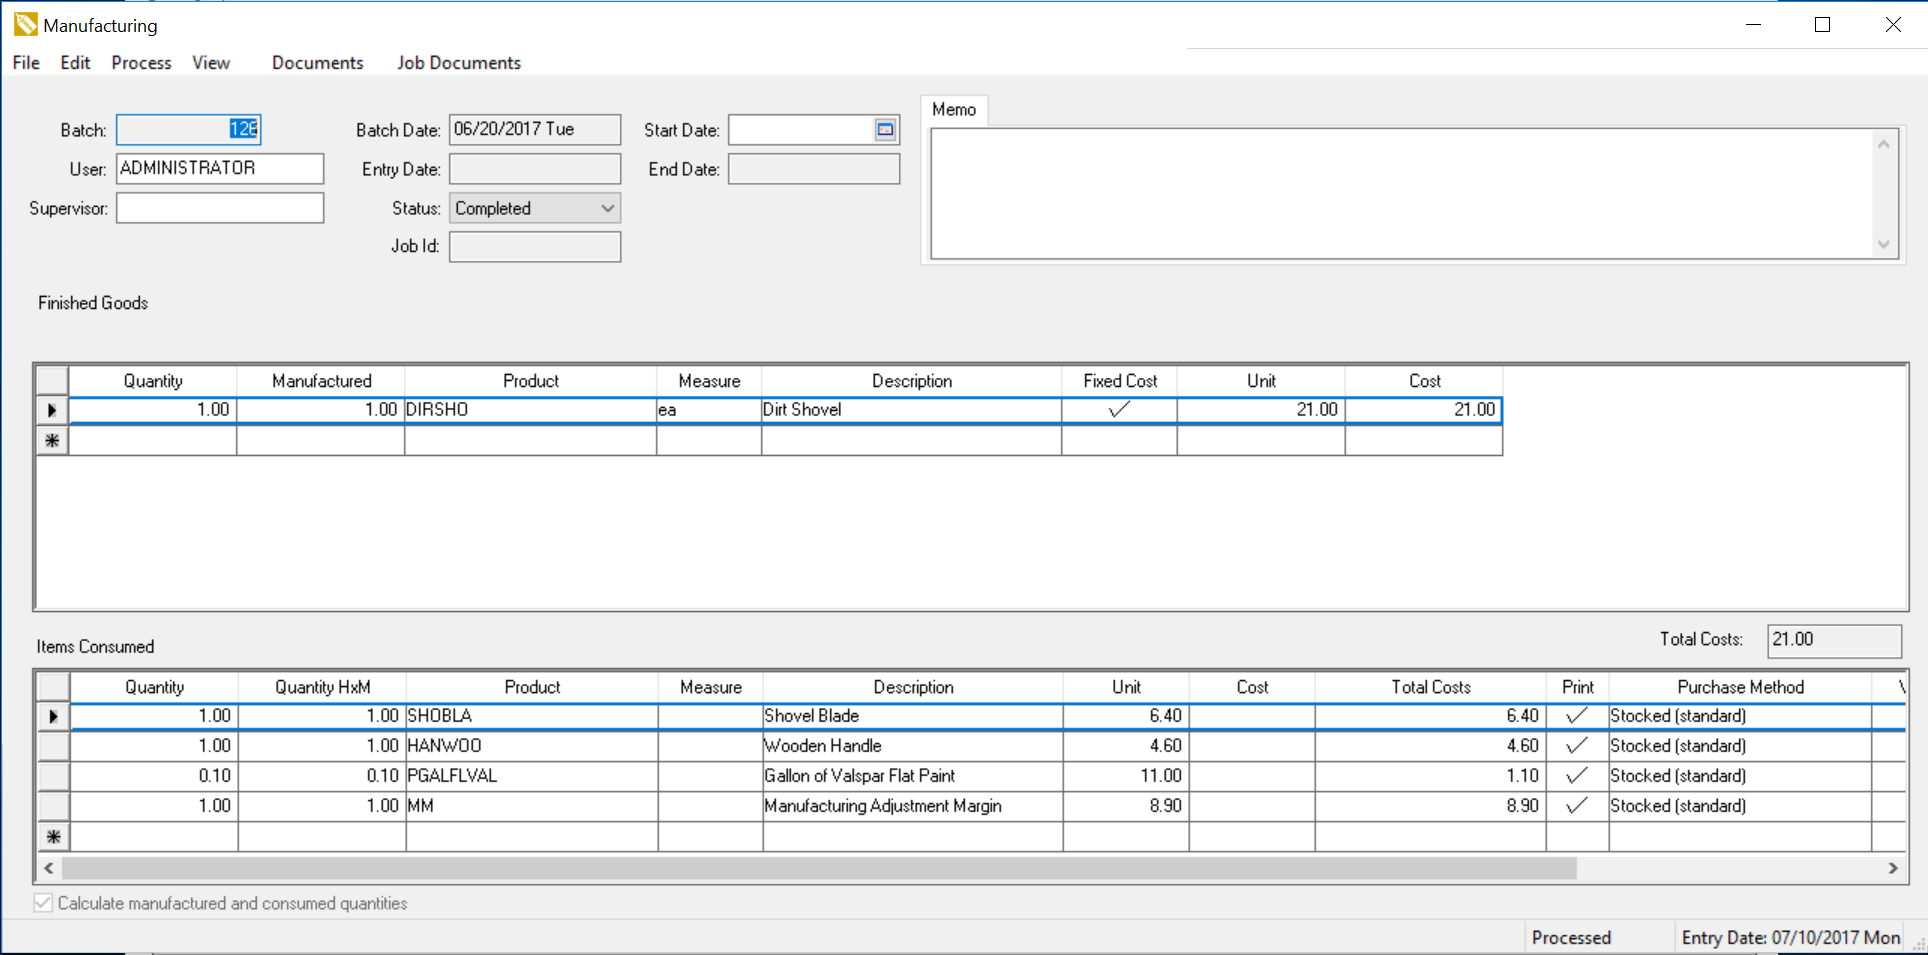Toggle Print checkmark for Shovel Blade
The width and height of the screenshot is (1928, 955).
(1577, 716)
